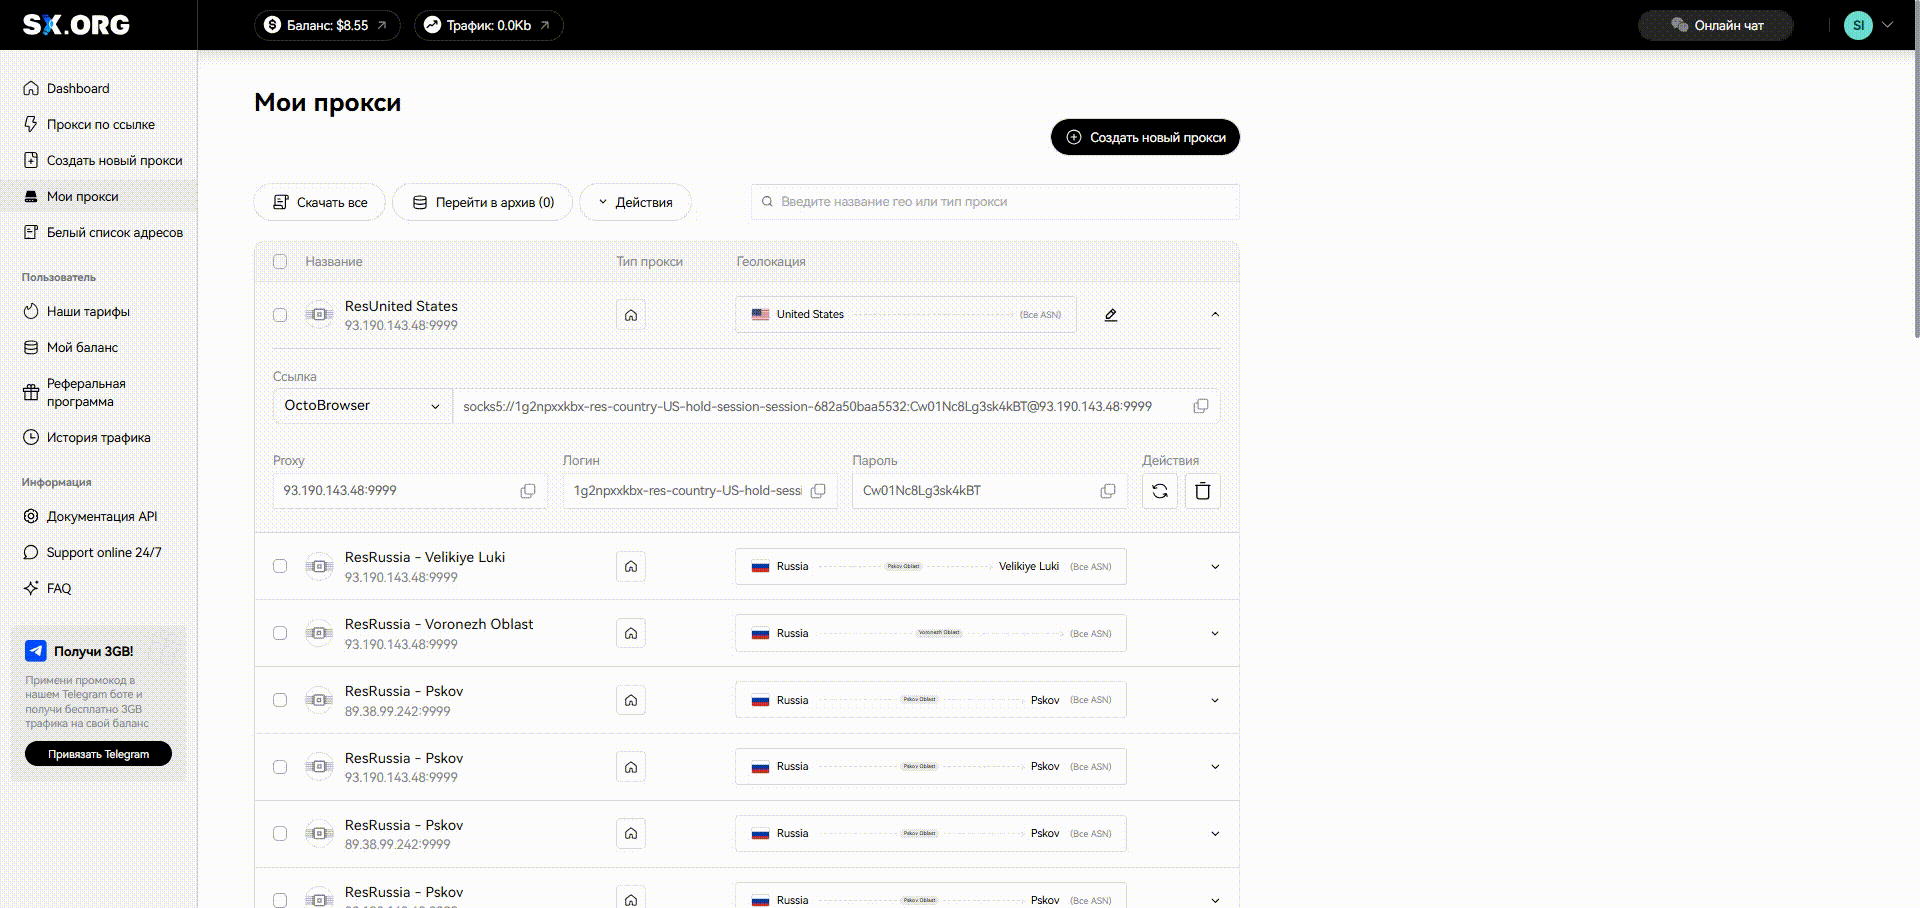The height and width of the screenshot is (908, 1920).
Task: Delete proxy using the trash icon
Action: (x=1202, y=491)
